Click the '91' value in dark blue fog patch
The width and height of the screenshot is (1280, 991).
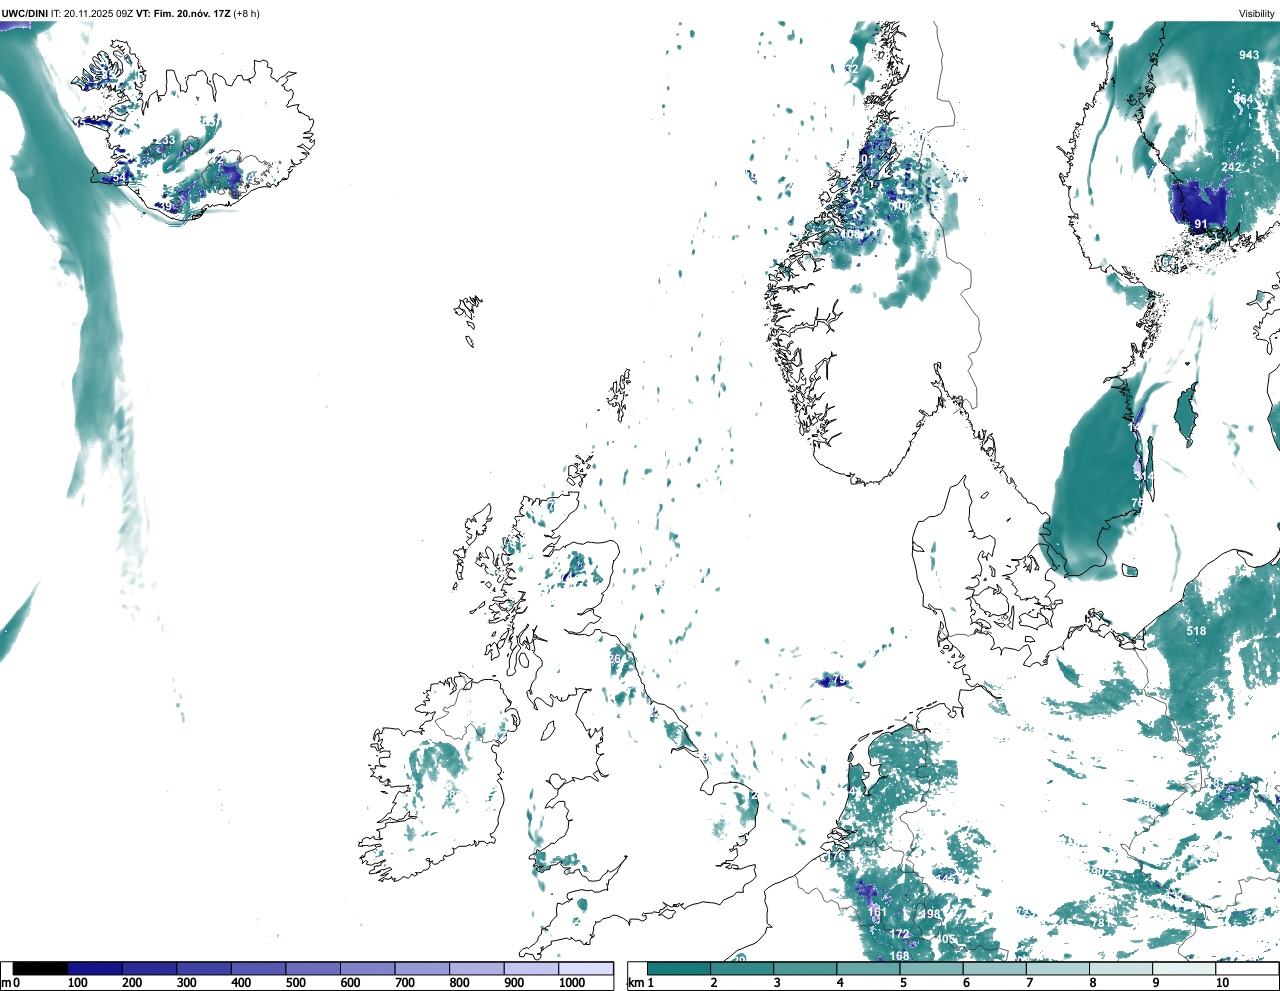[x=1201, y=225]
